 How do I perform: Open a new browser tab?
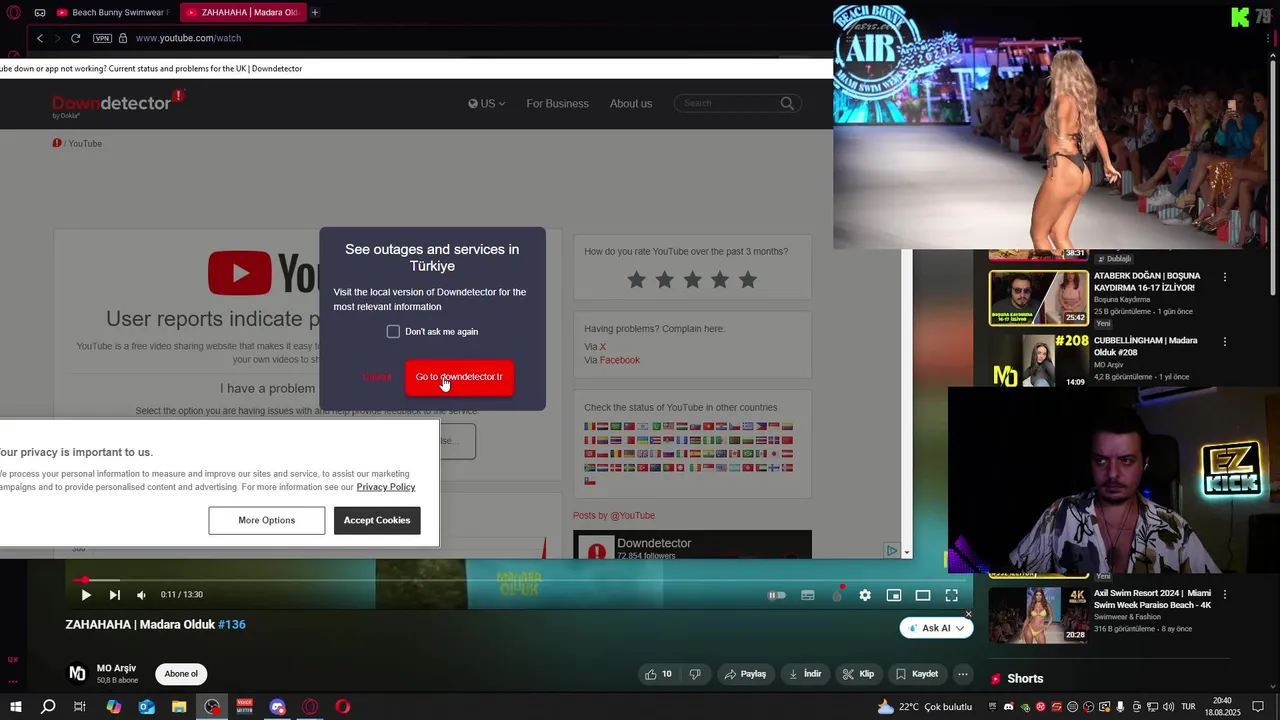click(315, 13)
